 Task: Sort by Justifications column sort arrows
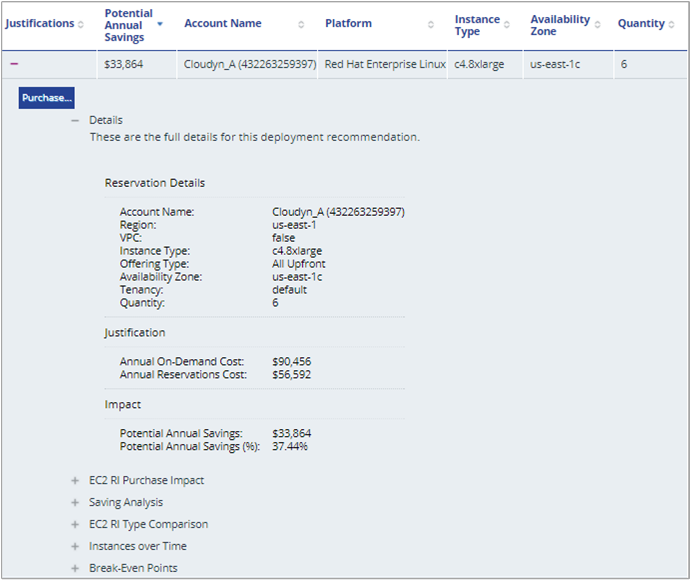point(81,25)
